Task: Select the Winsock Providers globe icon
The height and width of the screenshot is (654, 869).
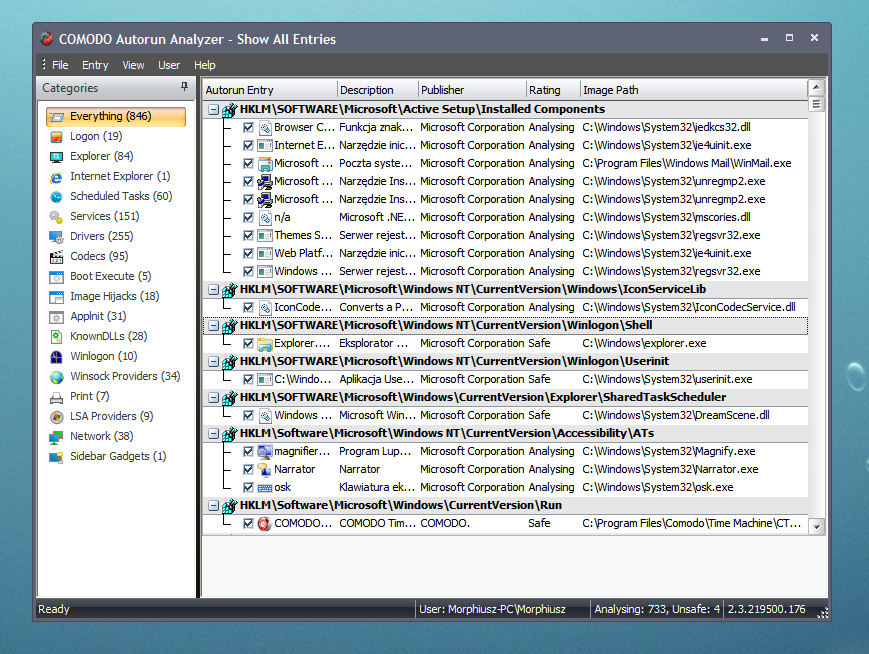Action: 55,377
